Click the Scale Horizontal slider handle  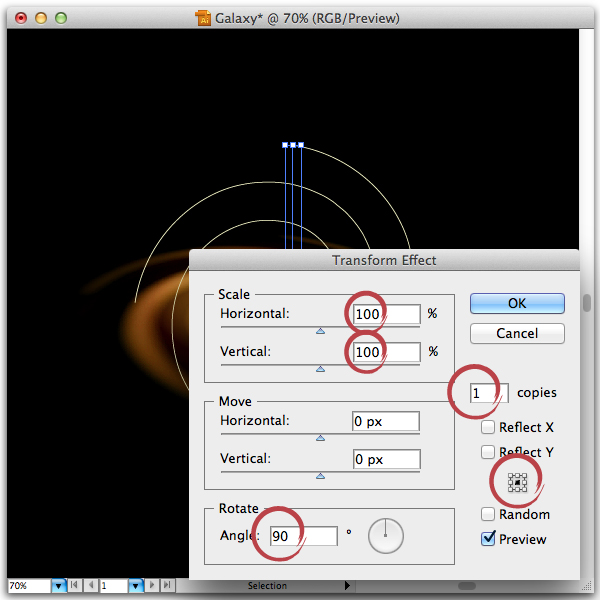pyautogui.click(x=320, y=331)
